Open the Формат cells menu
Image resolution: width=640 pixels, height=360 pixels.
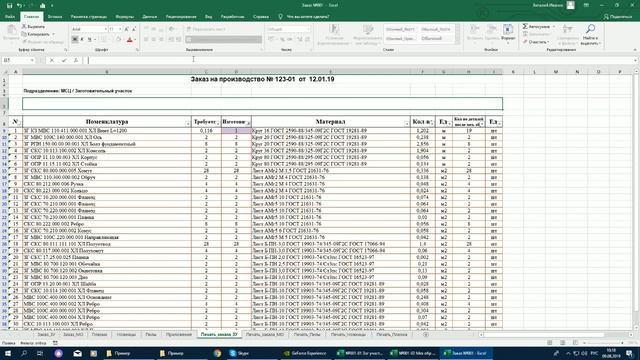pyautogui.click(x=508, y=33)
